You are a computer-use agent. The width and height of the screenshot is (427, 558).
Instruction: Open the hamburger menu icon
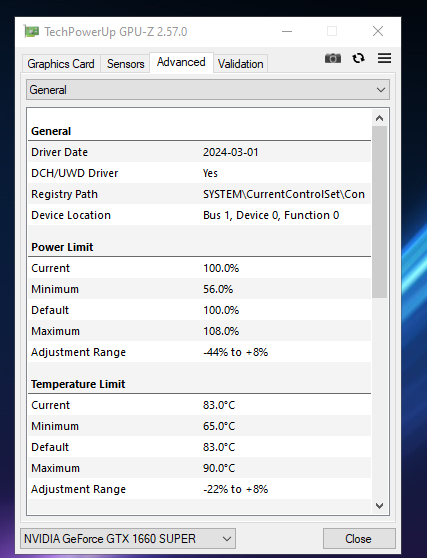[x=384, y=58]
